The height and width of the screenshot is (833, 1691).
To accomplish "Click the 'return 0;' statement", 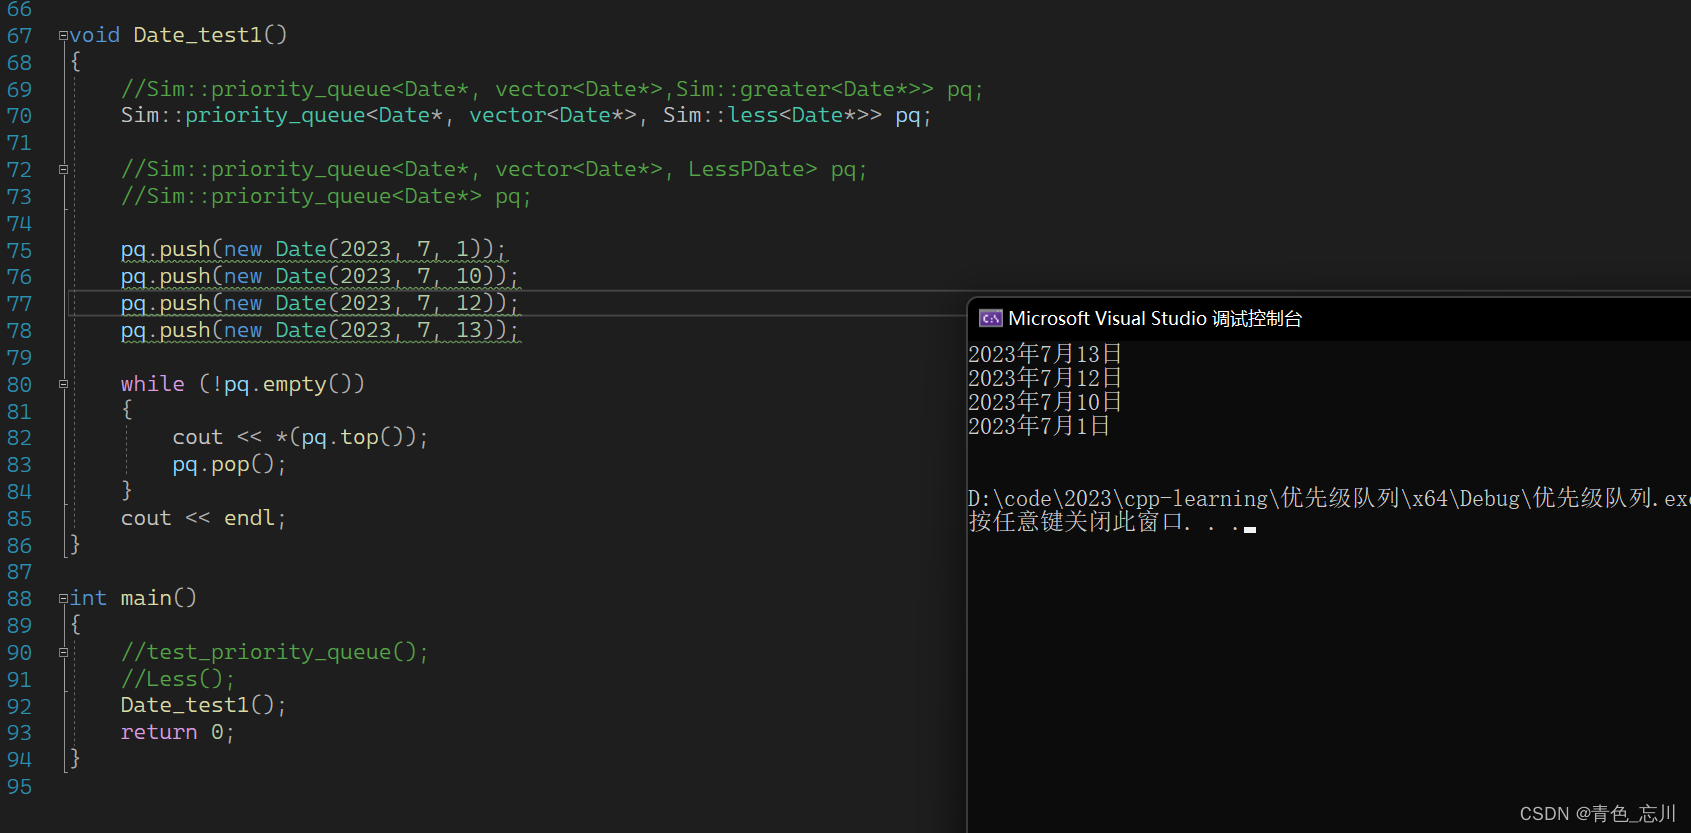I will pyautogui.click(x=177, y=732).
